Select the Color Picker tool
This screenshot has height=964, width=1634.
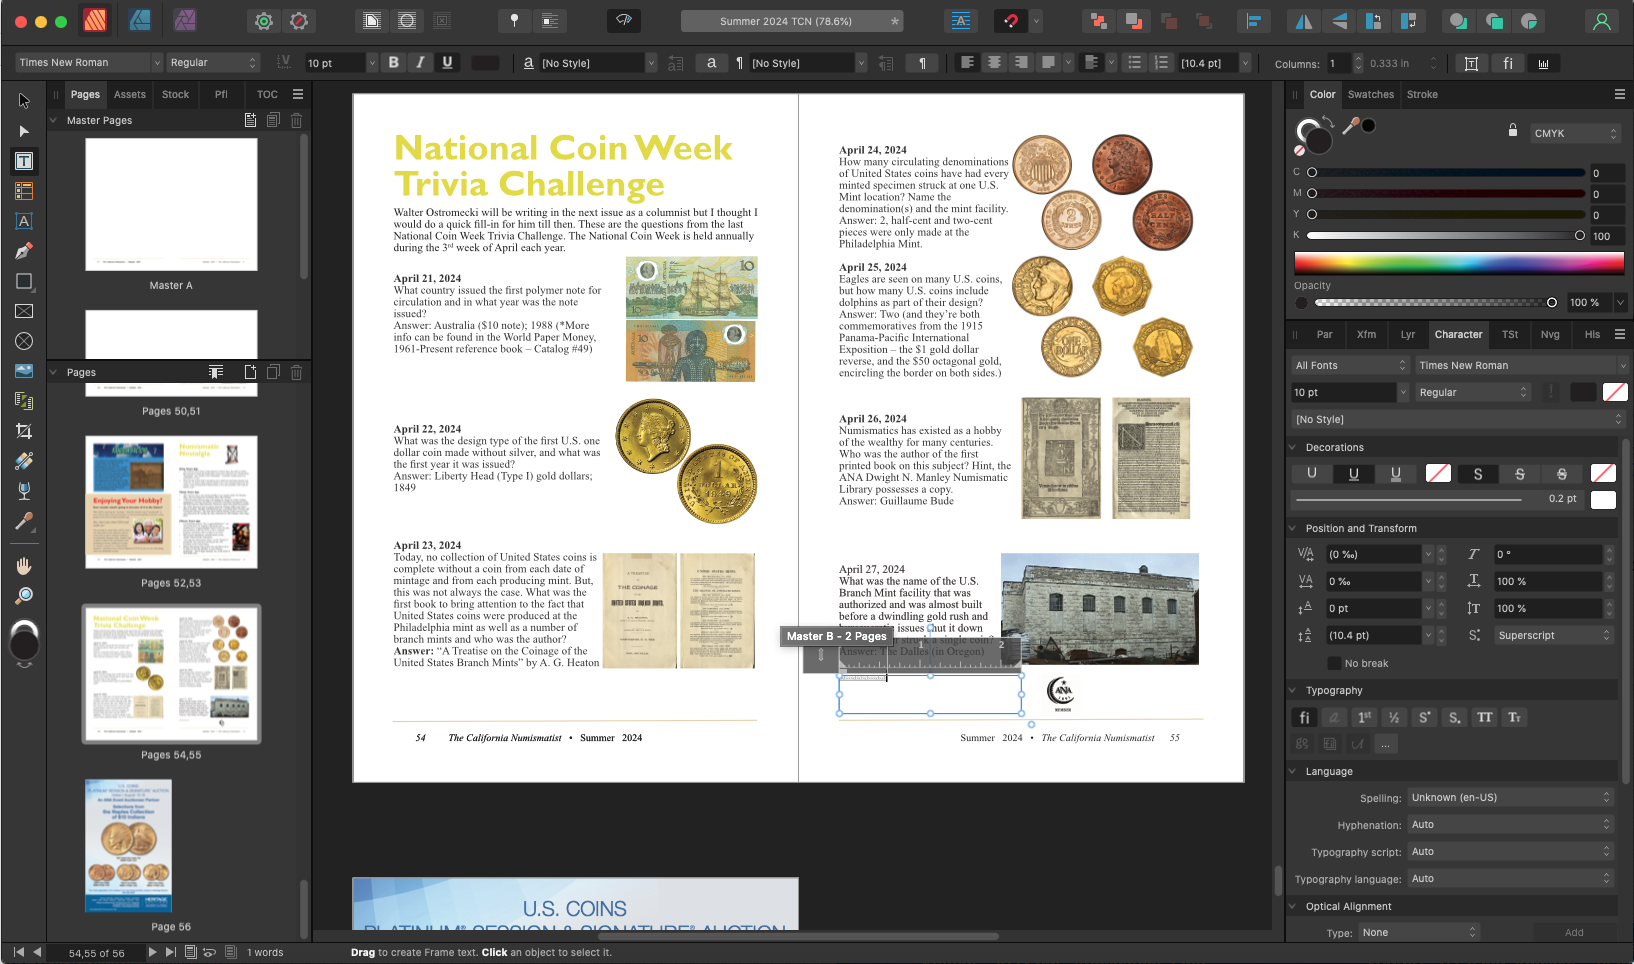[24, 521]
